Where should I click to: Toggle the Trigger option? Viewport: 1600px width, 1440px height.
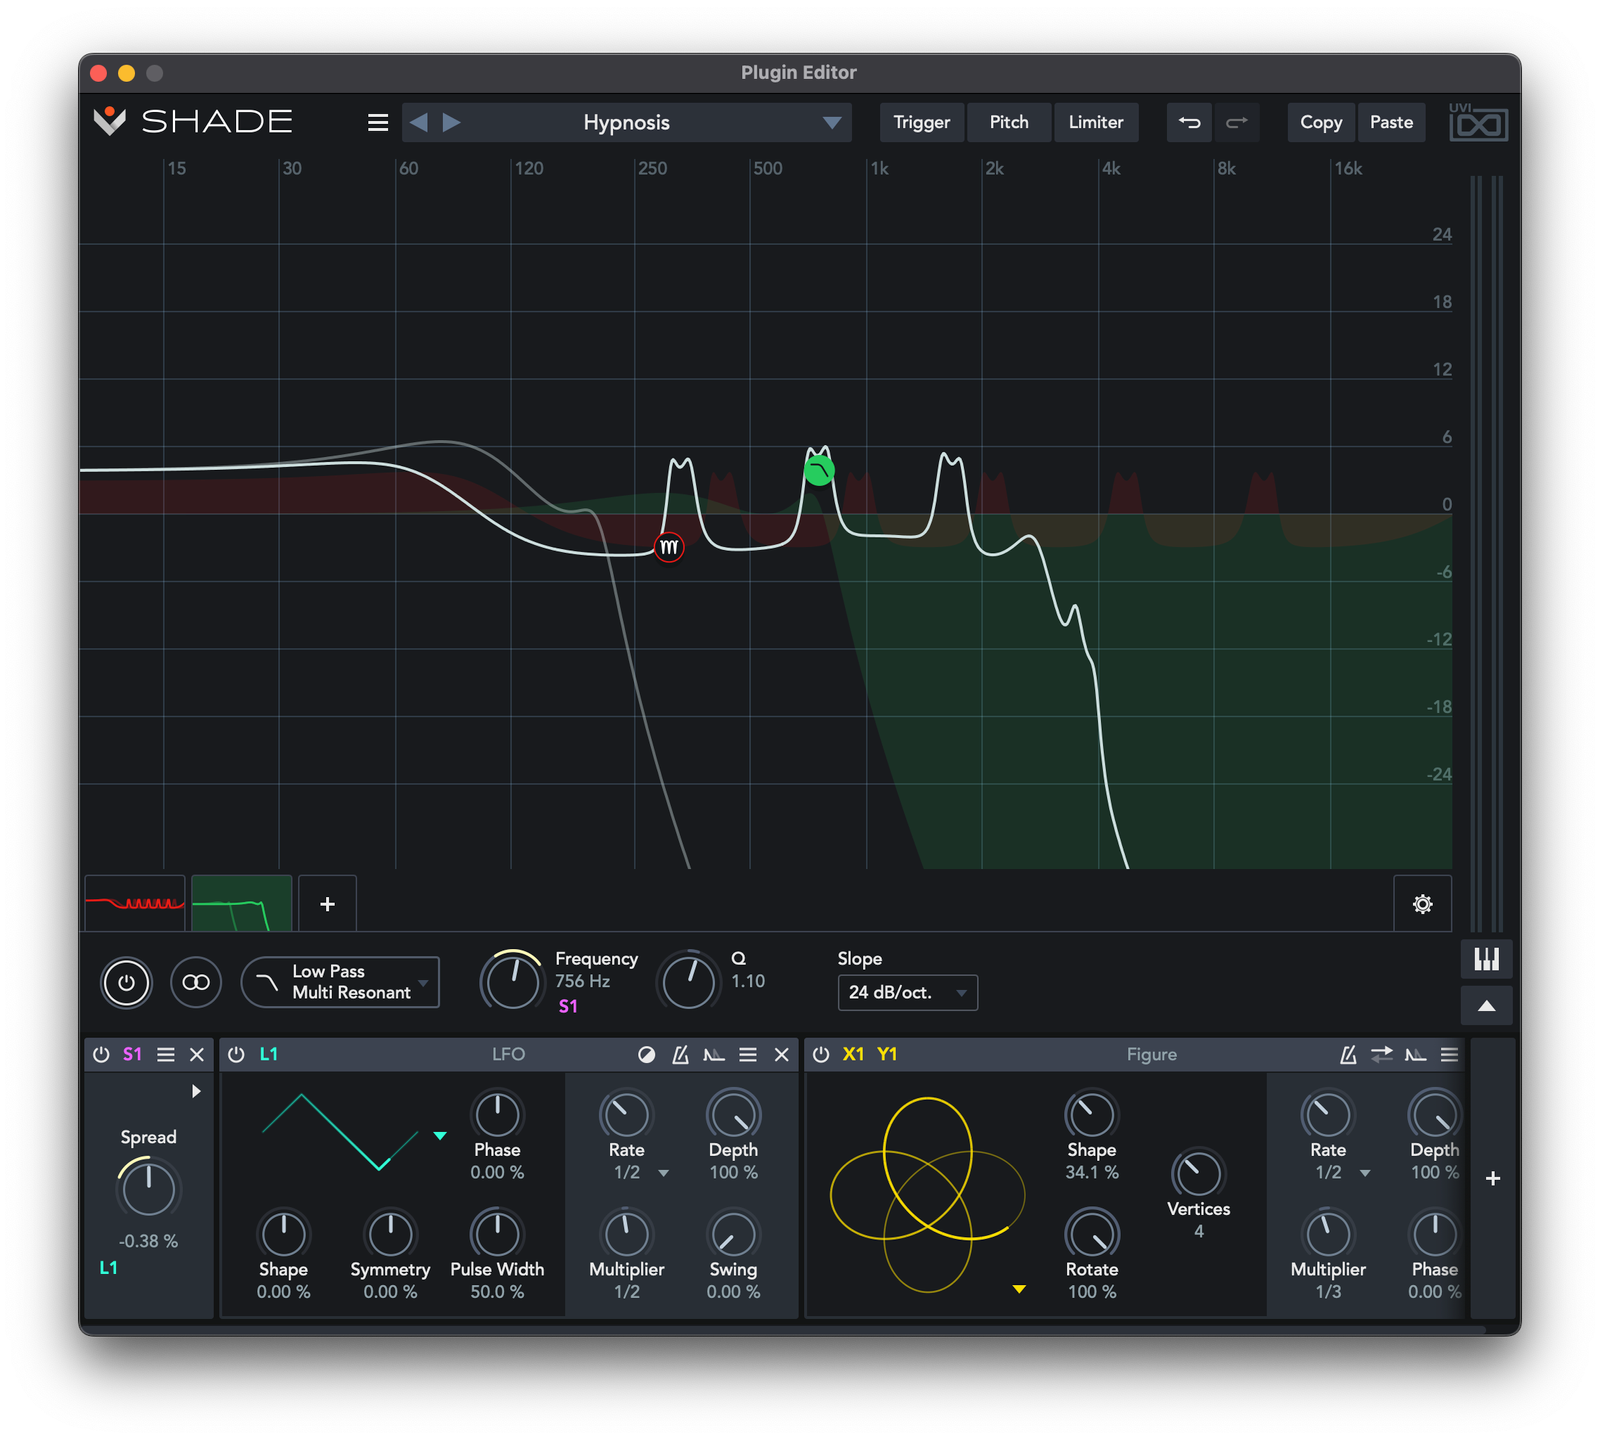click(x=922, y=122)
